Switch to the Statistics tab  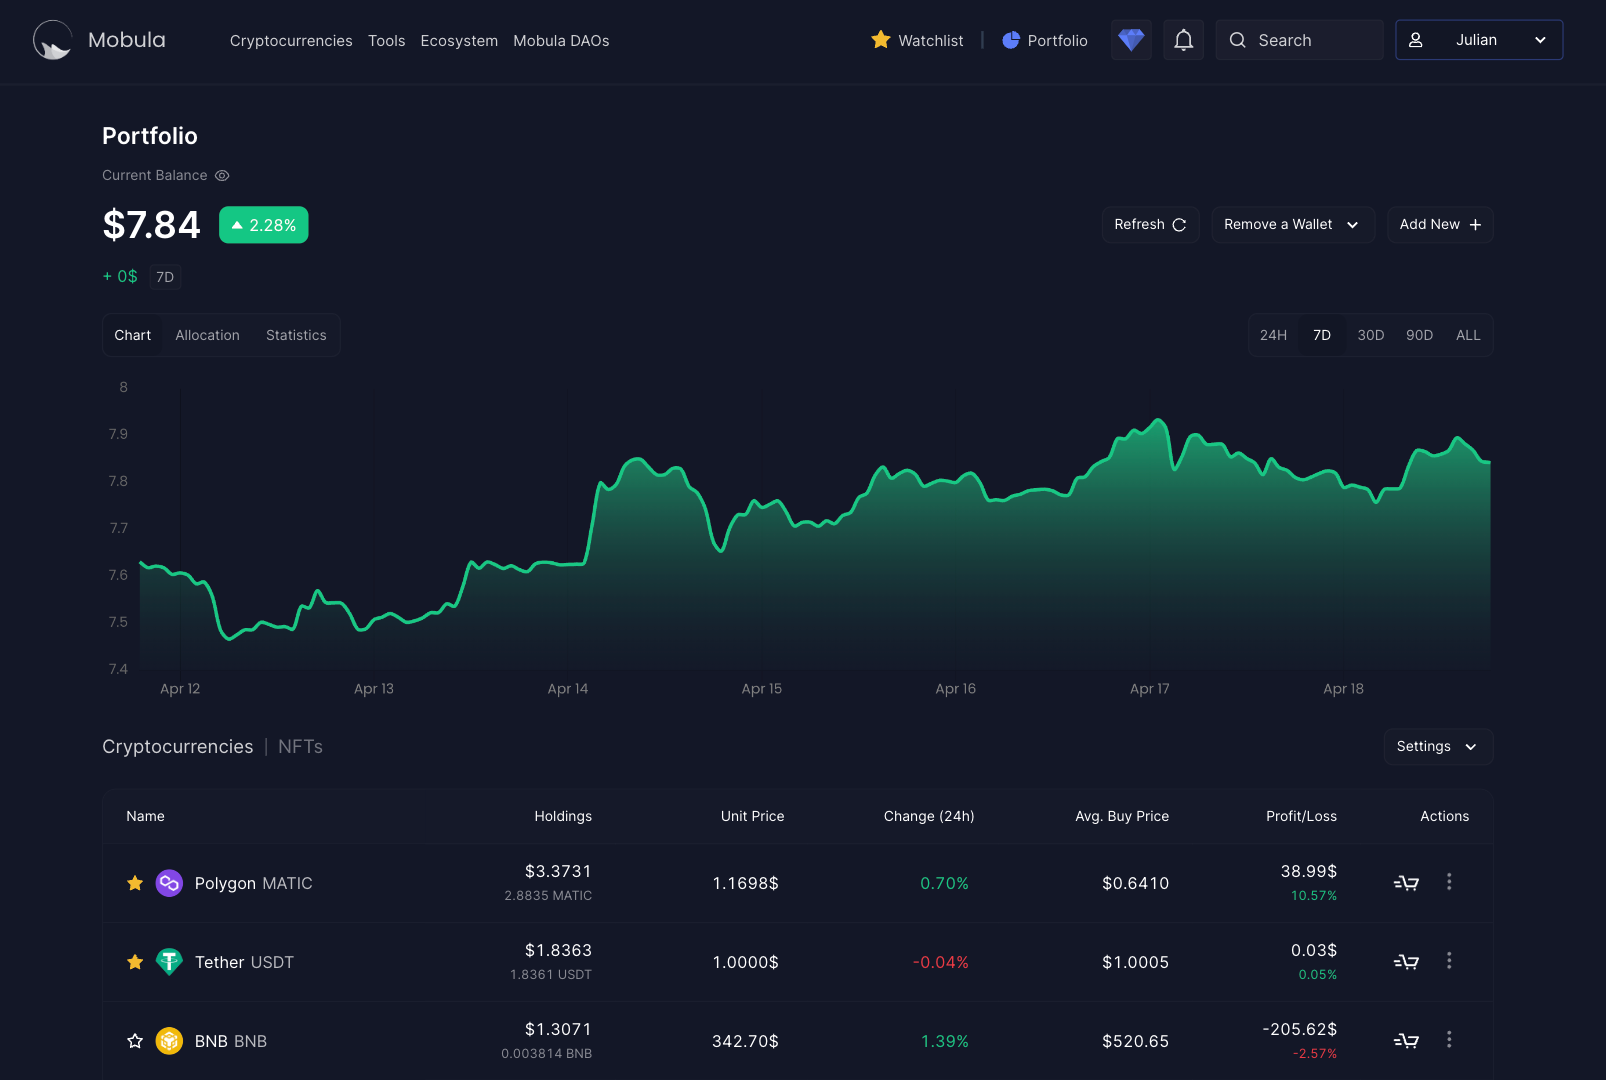click(x=296, y=335)
